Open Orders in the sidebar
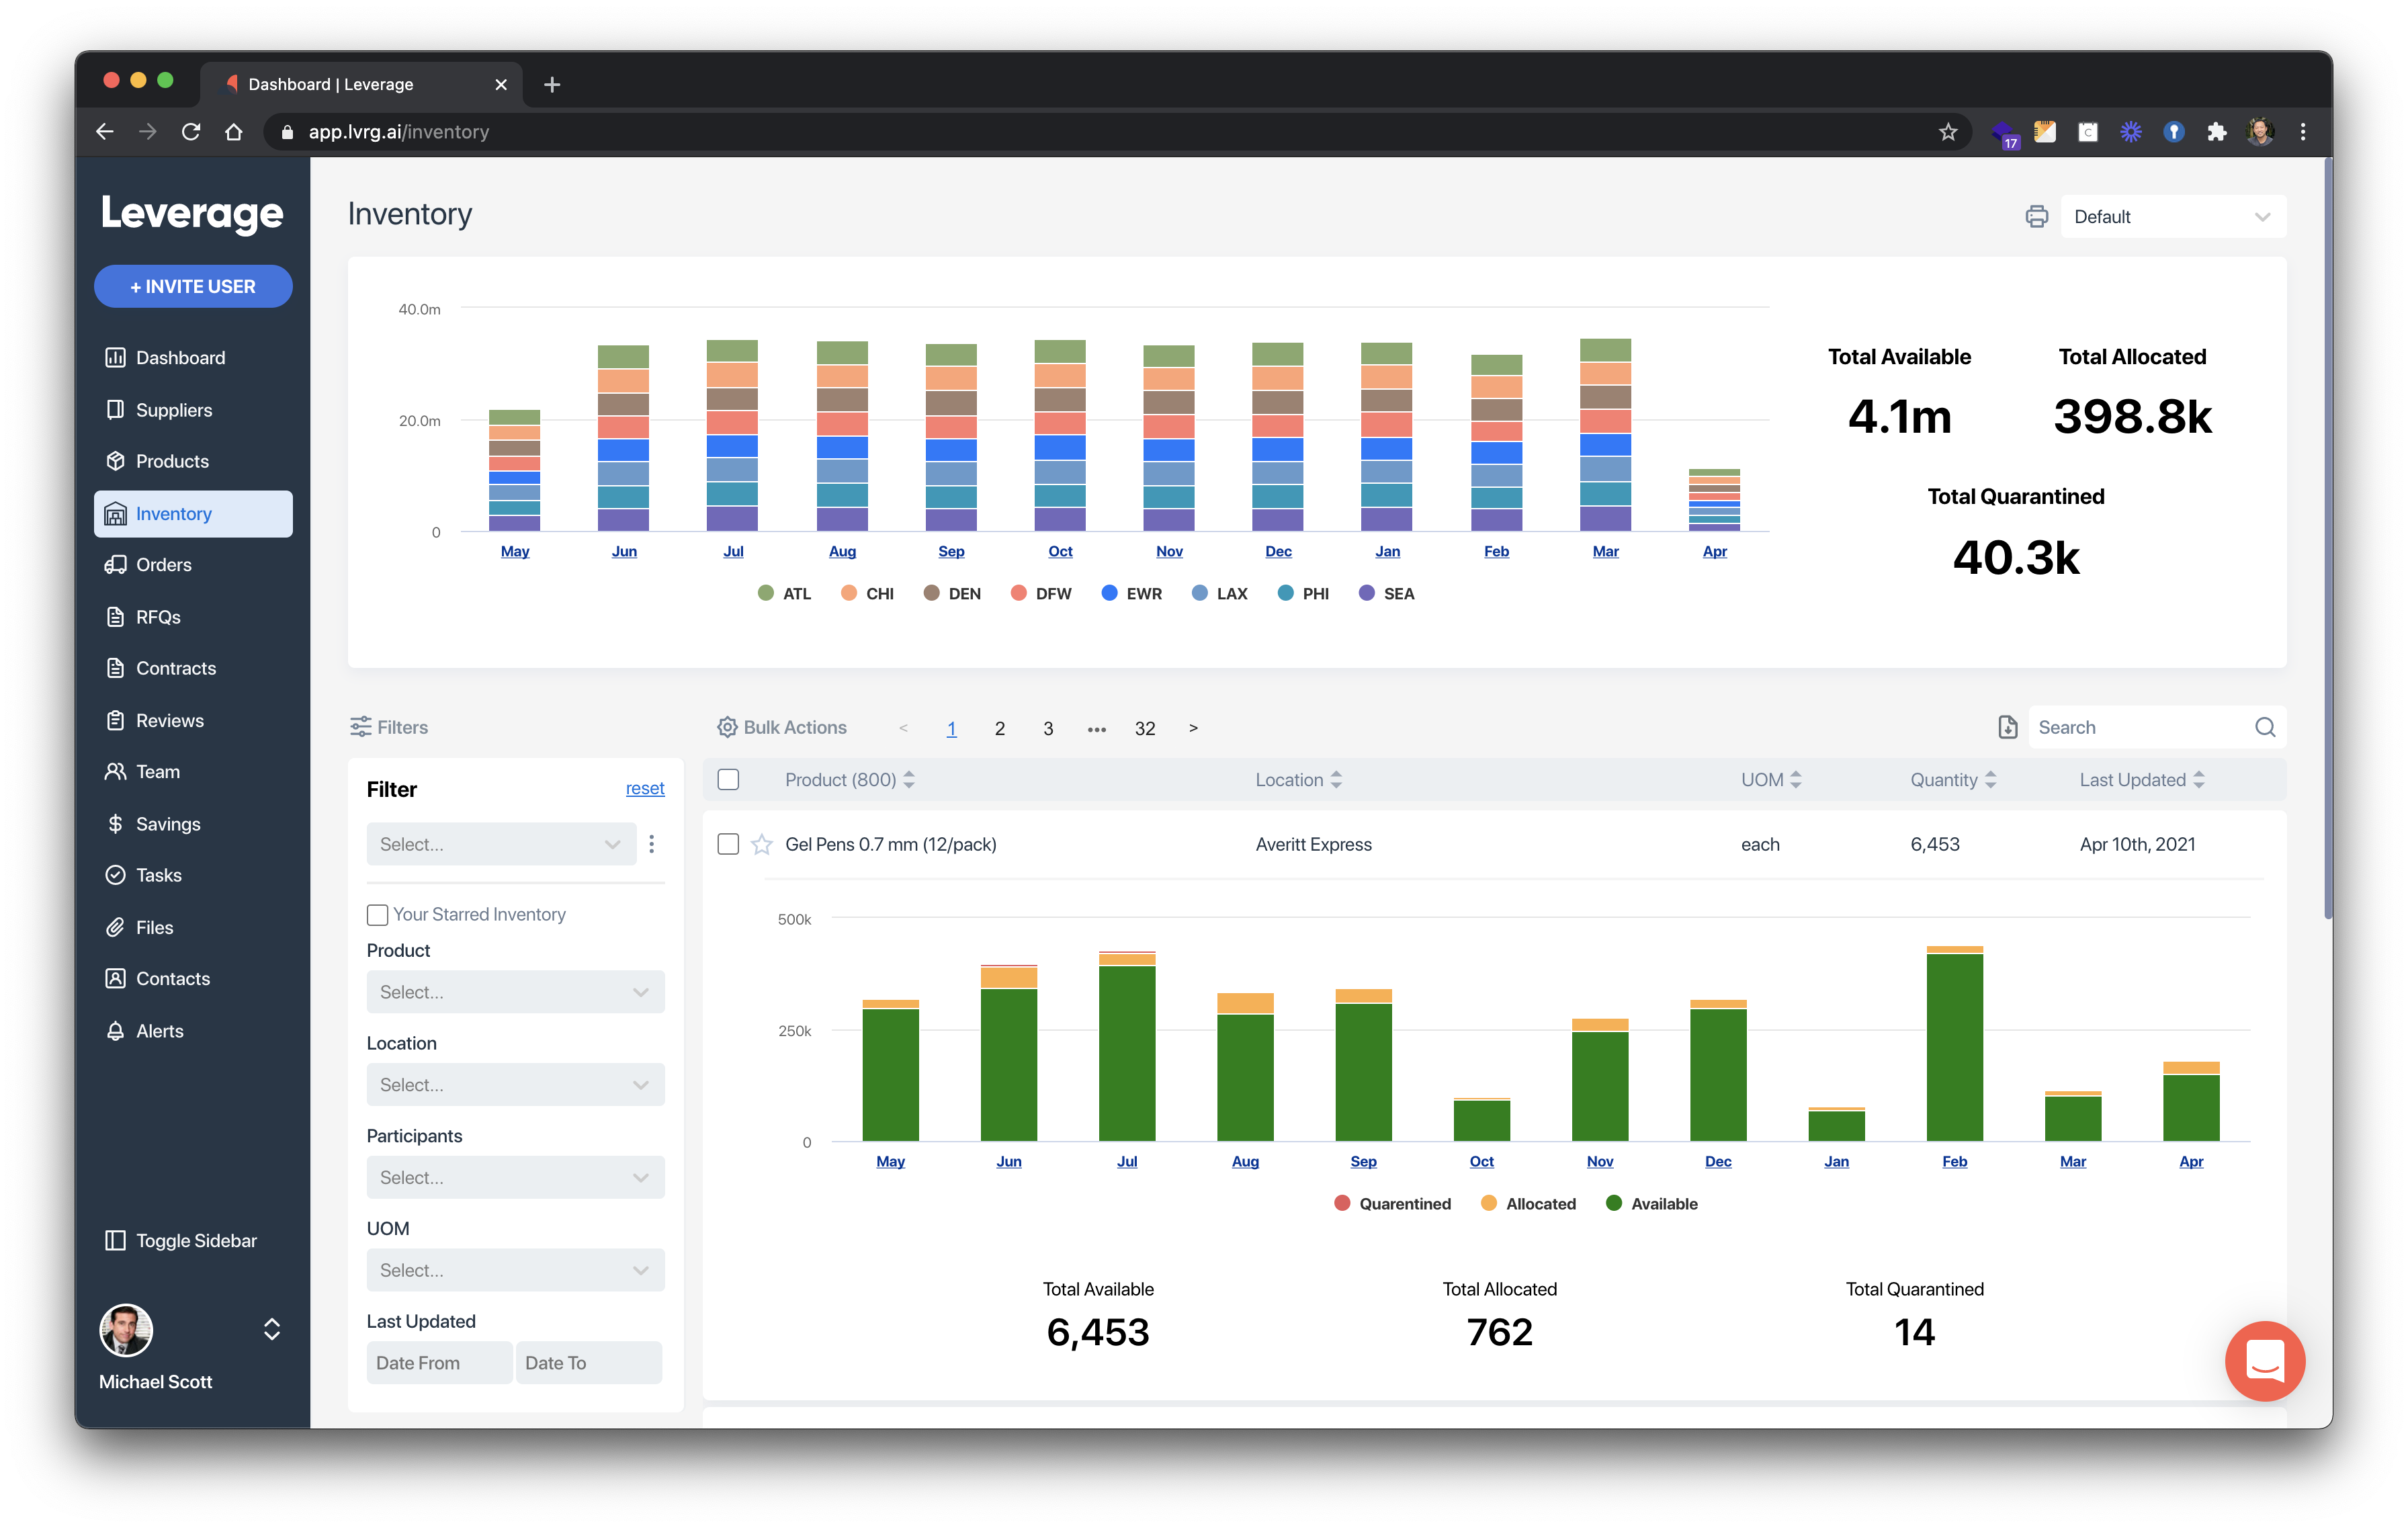The image size is (2408, 1528). pyautogui.click(x=163, y=565)
